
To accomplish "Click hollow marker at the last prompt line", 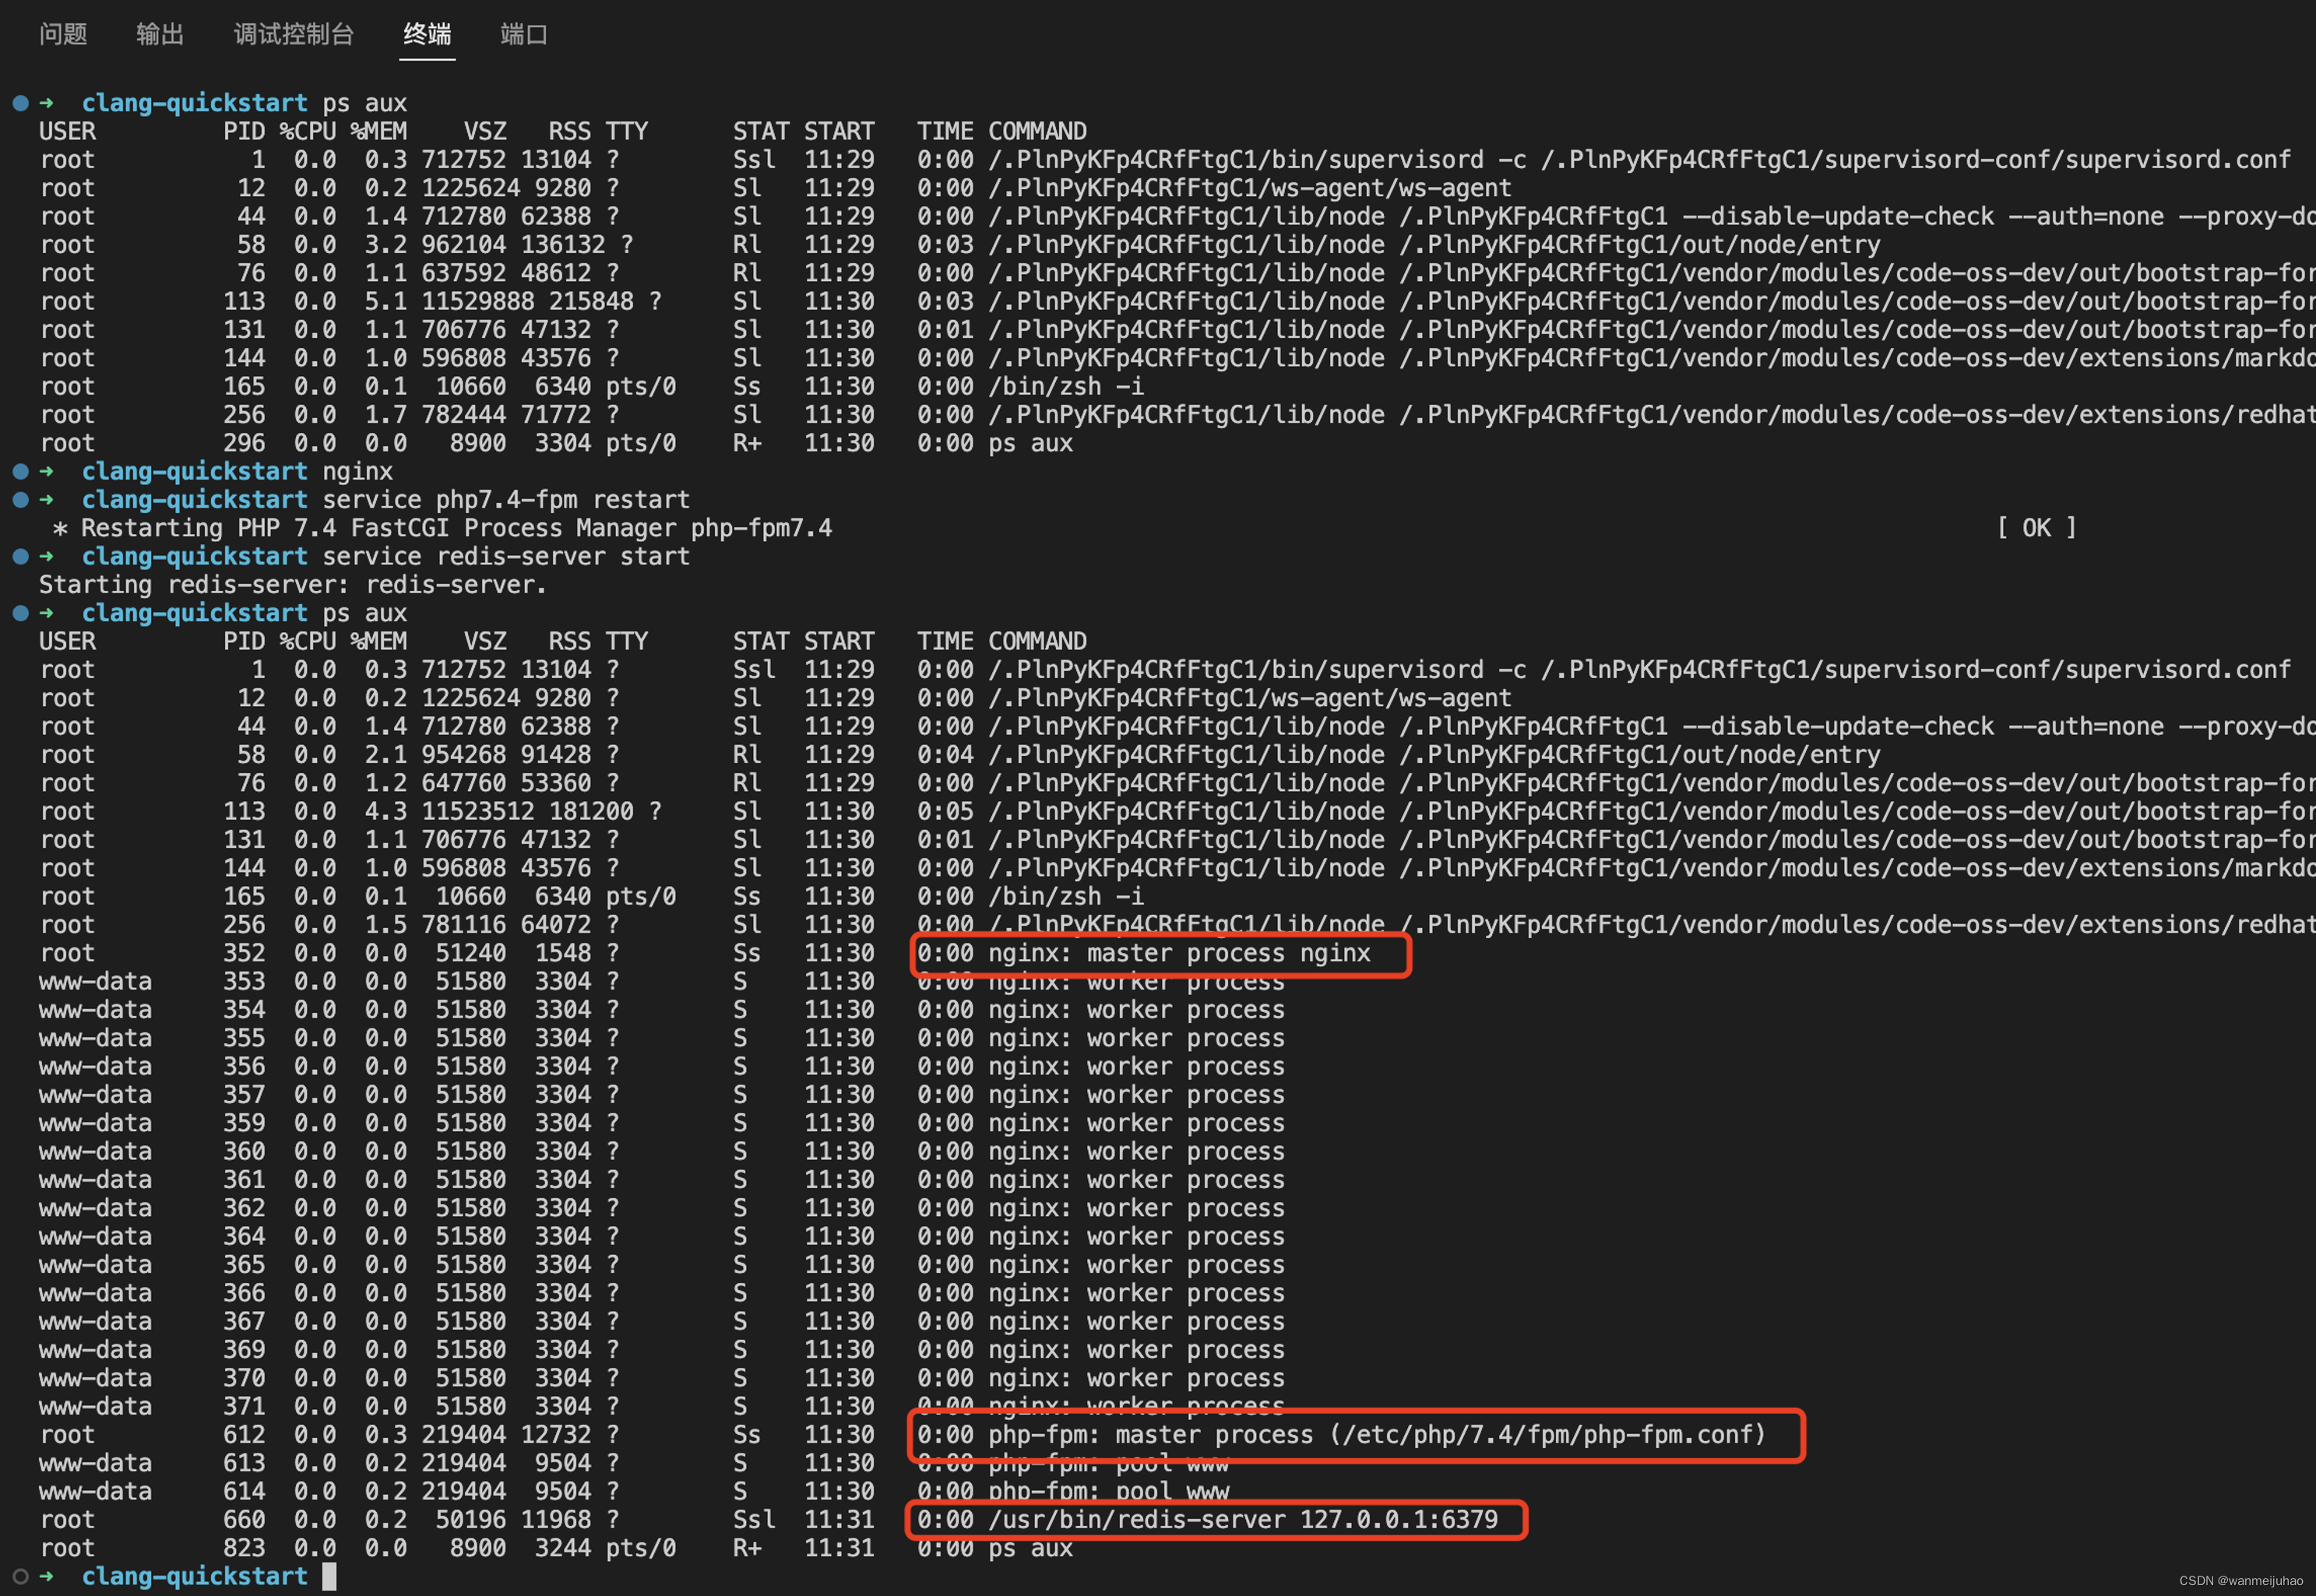I will [20, 1576].
